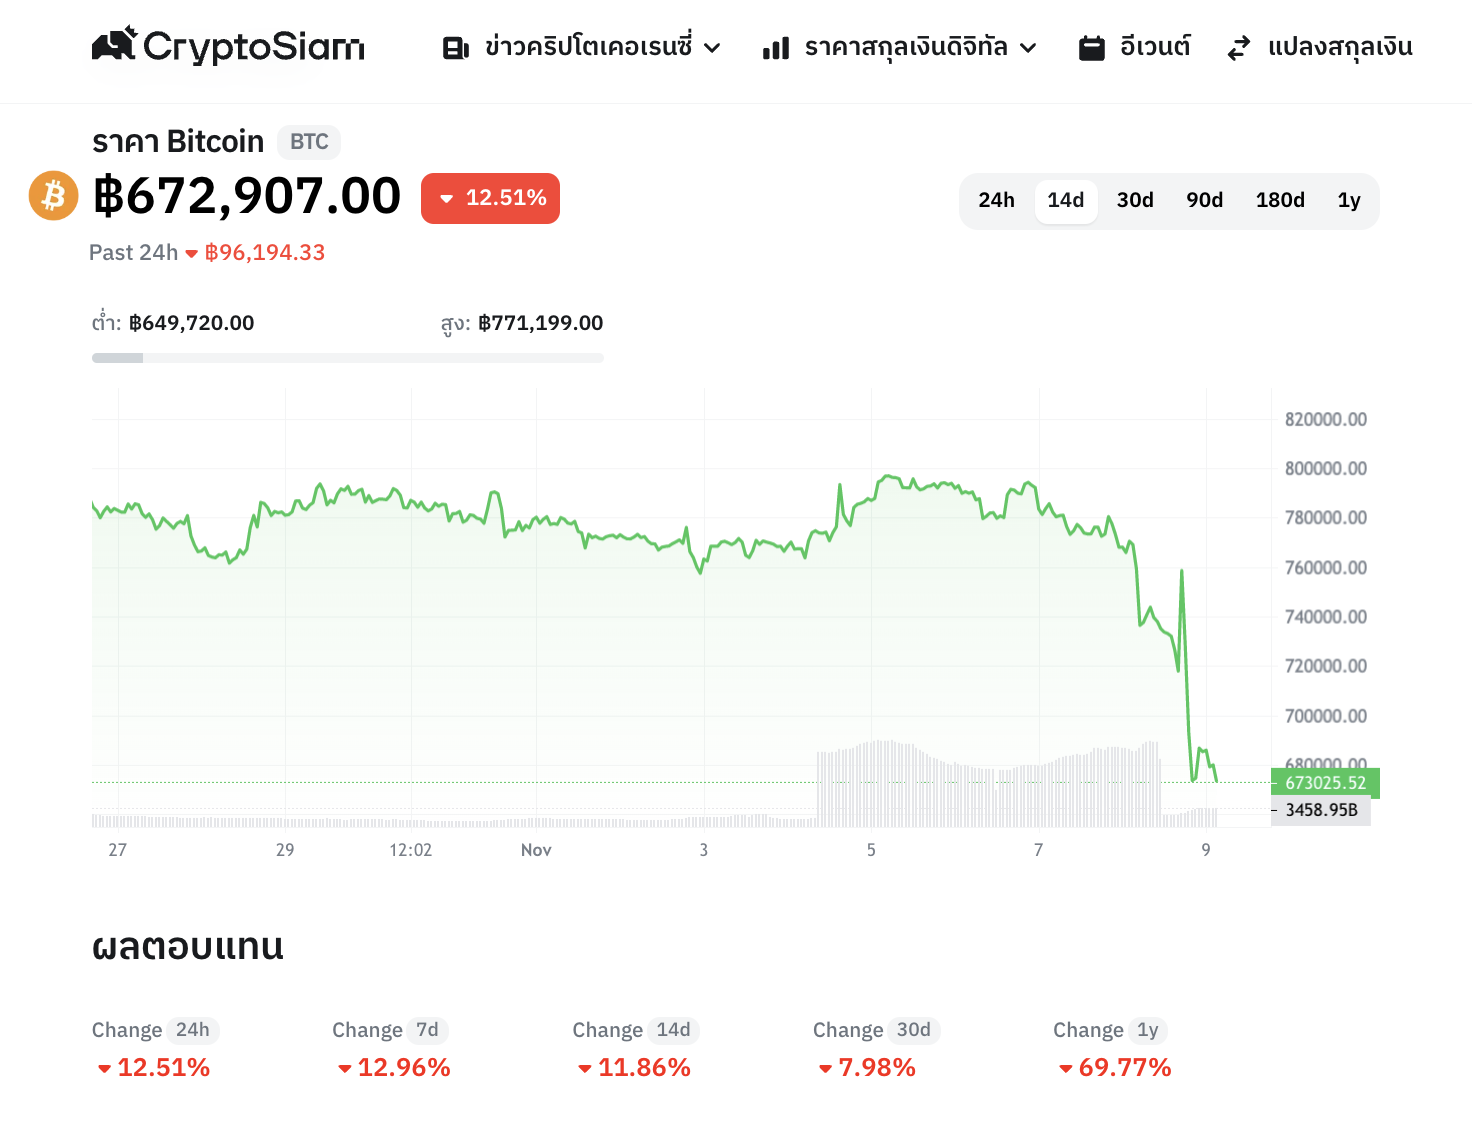Click the x-axis date label 9
The image size is (1472, 1144).
point(1206,850)
